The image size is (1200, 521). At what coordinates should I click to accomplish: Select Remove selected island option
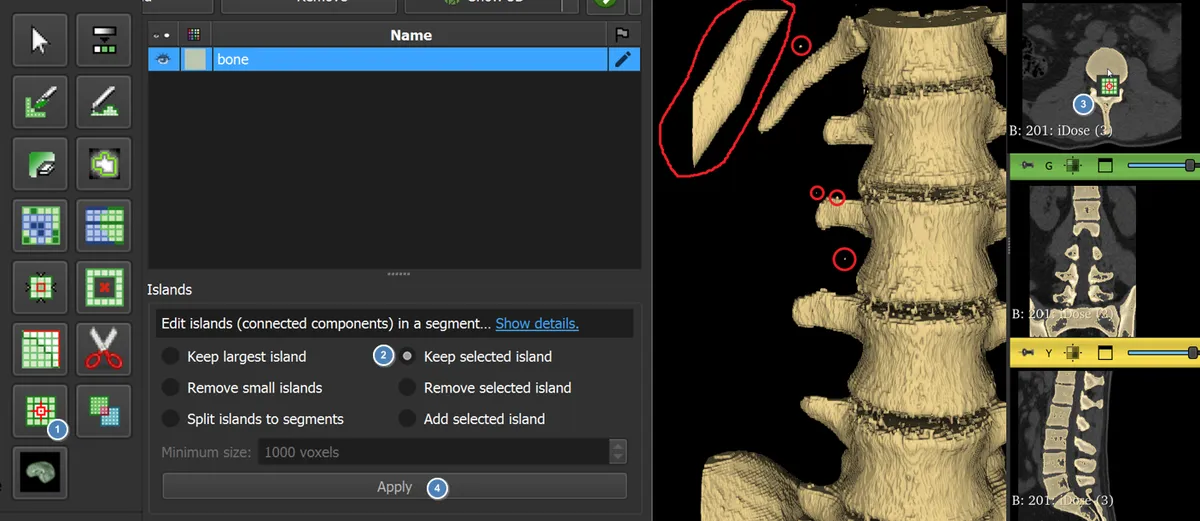tap(485, 388)
